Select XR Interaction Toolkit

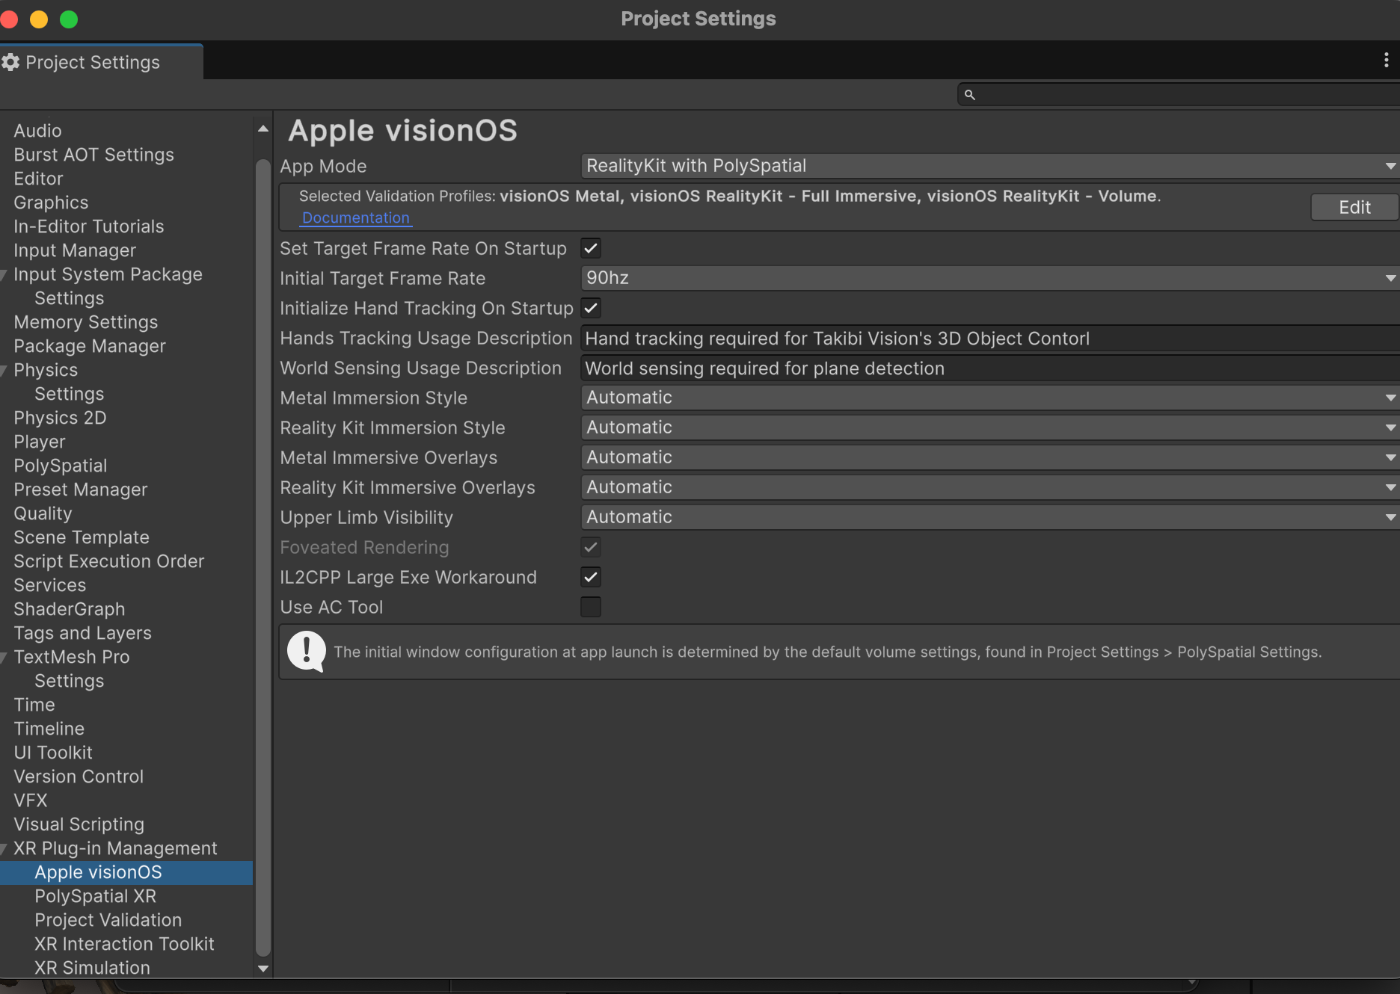coord(126,945)
